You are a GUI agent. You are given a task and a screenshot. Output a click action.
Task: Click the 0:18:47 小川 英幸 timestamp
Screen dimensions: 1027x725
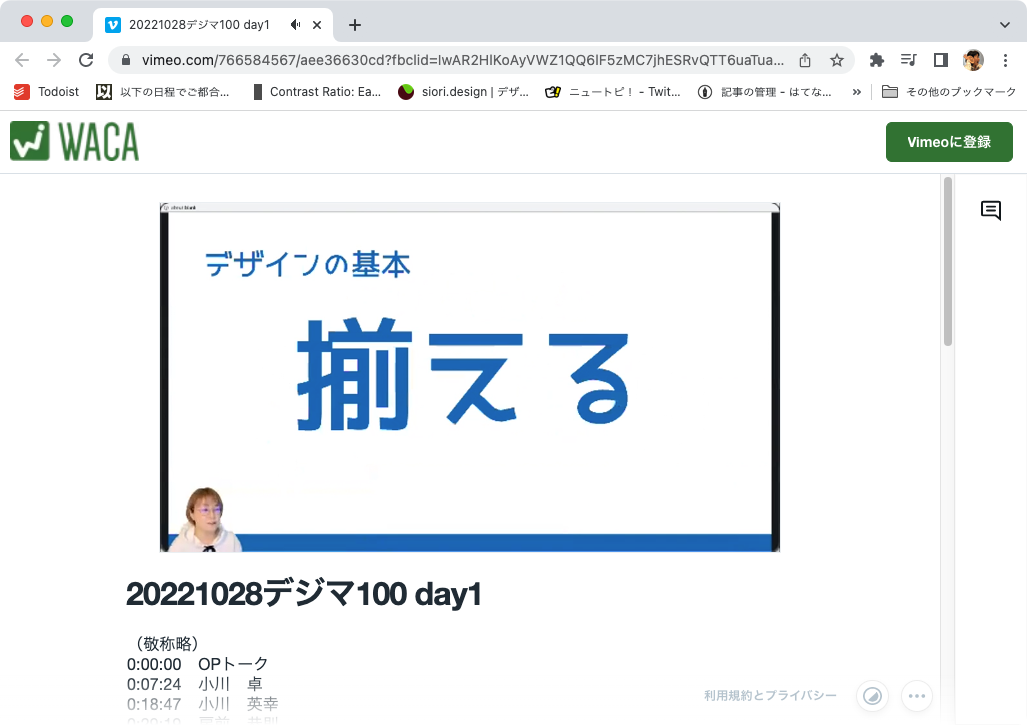202,704
